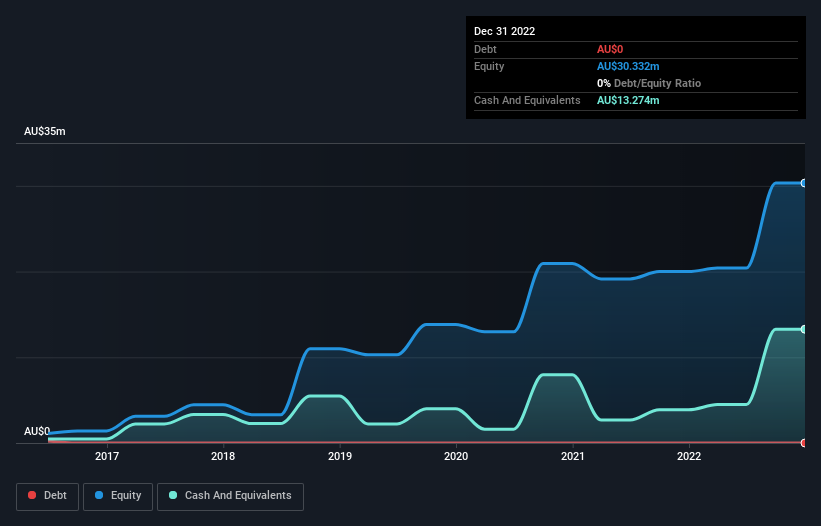This screenshot has width=821, height=526.
Task: Click the 2018 x-axis label
Action: 223,456
